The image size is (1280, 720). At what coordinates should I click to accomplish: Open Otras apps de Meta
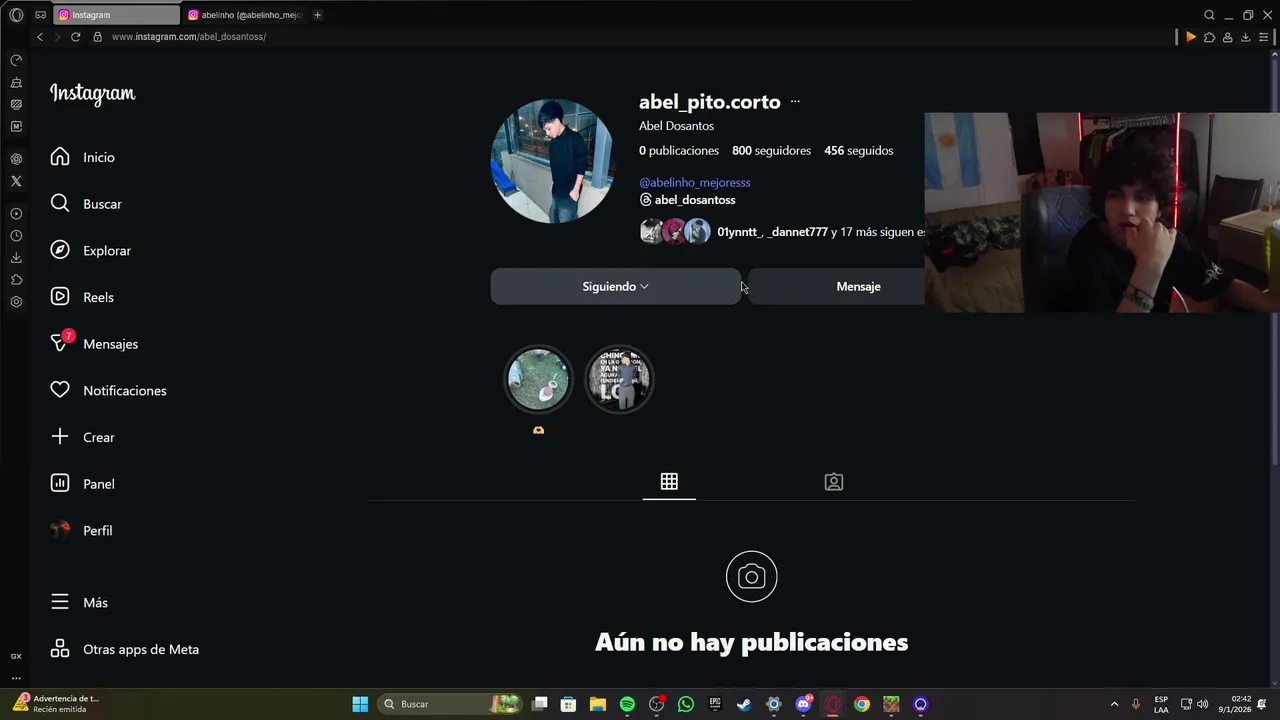[x=125, y=649]
